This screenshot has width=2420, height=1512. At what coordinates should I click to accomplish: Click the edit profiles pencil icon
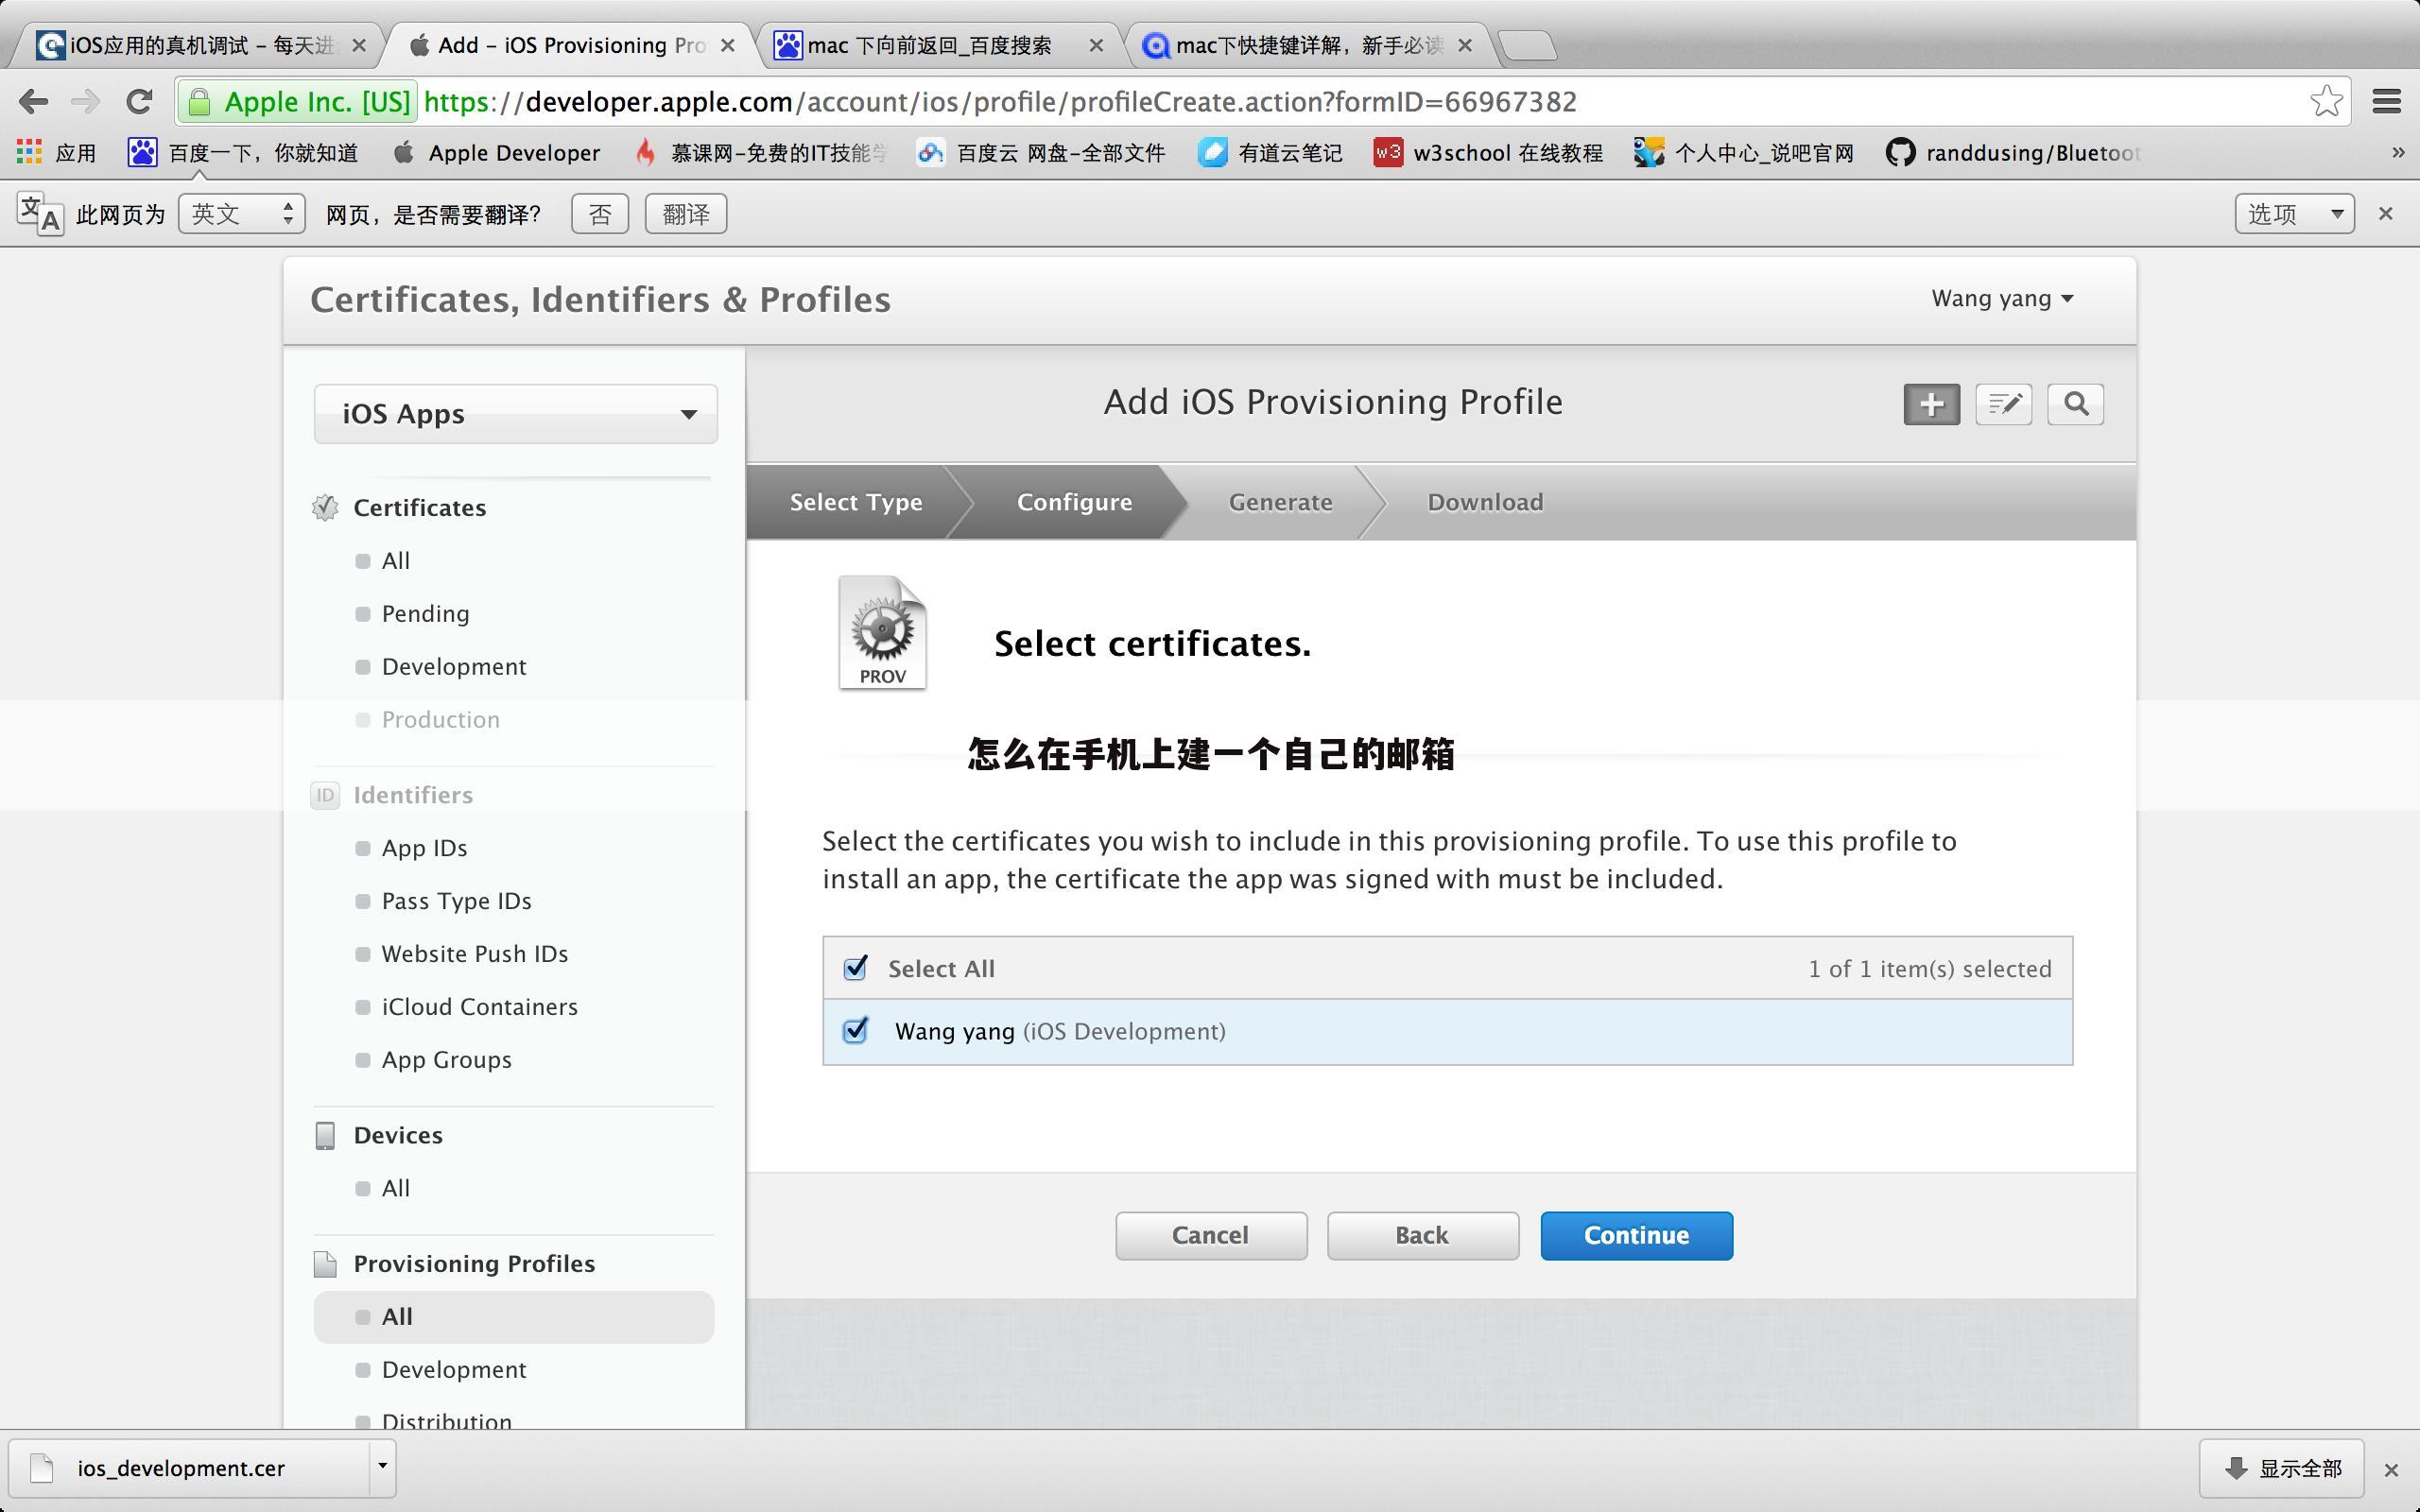2003,404
